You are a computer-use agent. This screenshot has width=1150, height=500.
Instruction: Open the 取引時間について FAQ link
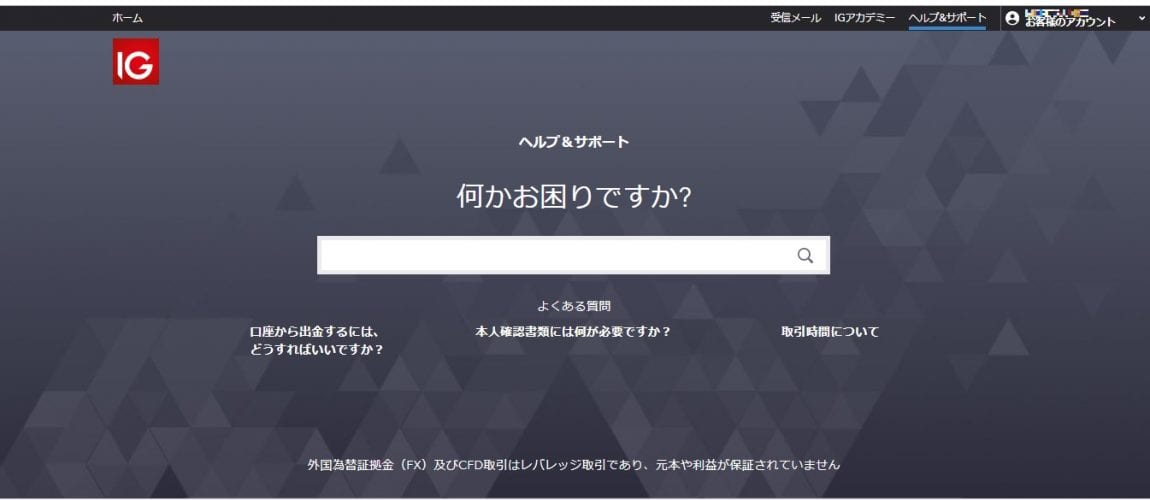tap(830, 332)
